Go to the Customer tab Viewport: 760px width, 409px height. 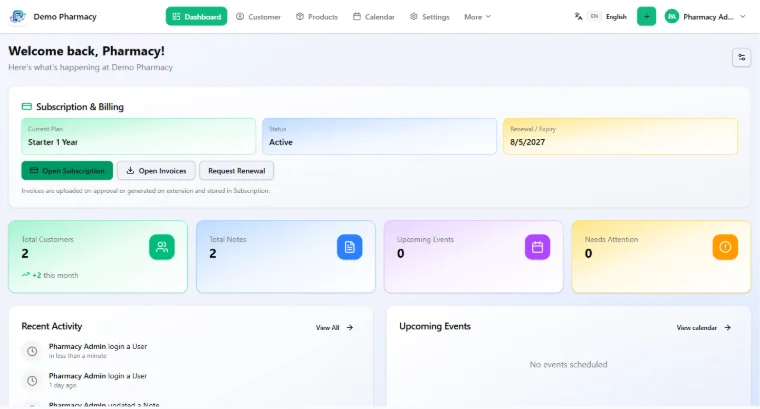[x=258, y=16]
